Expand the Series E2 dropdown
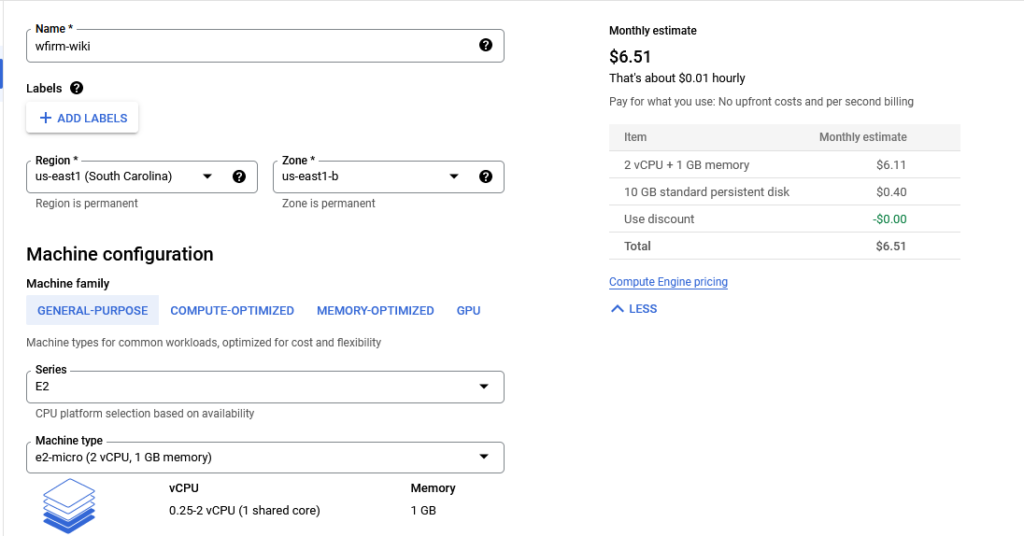 [x=265, y=387]
